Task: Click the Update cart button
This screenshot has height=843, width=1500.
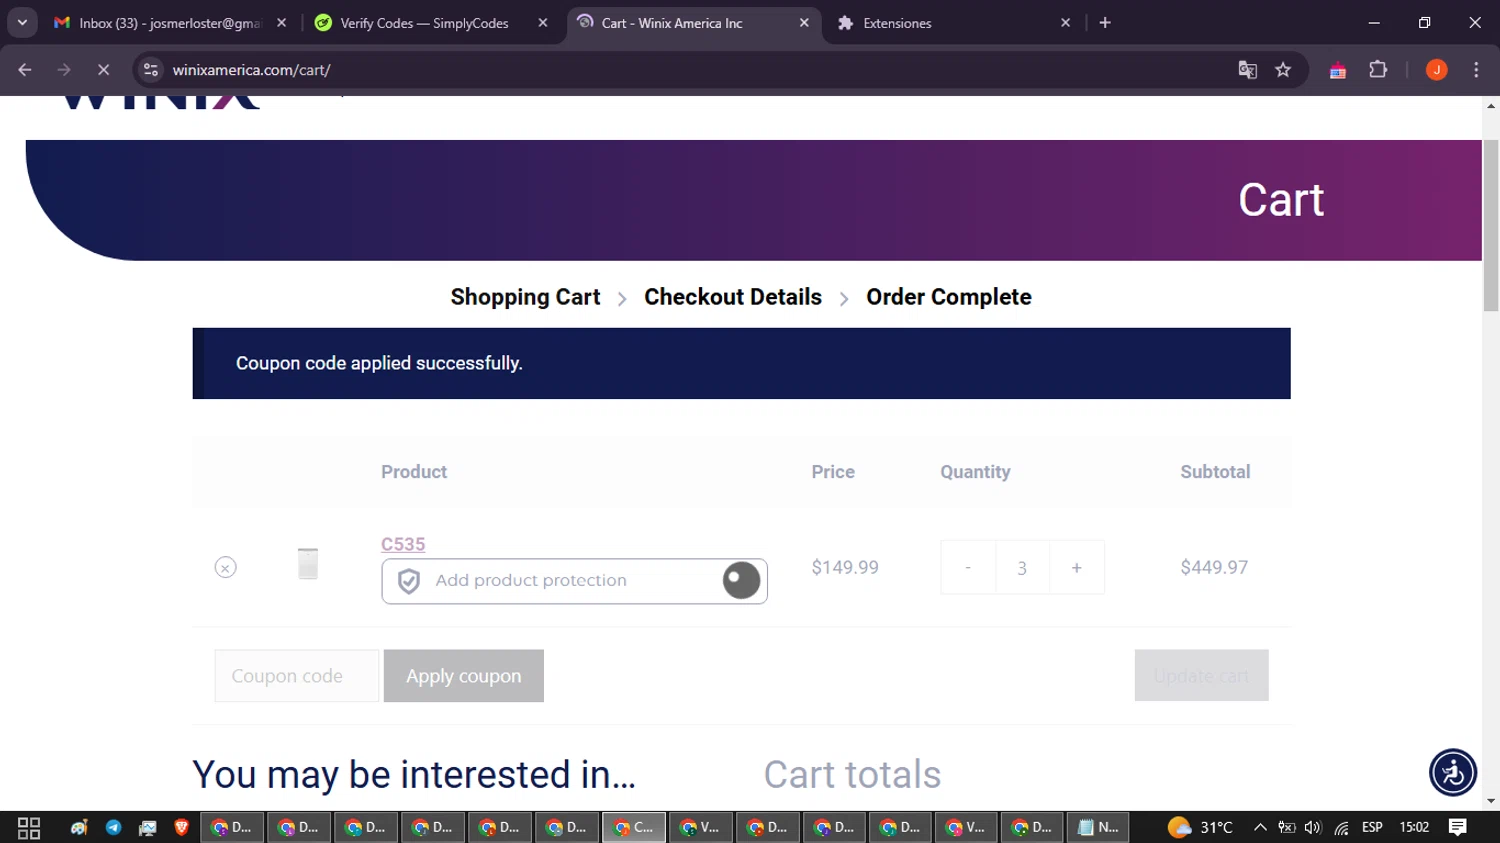Action: [1201, 676]
